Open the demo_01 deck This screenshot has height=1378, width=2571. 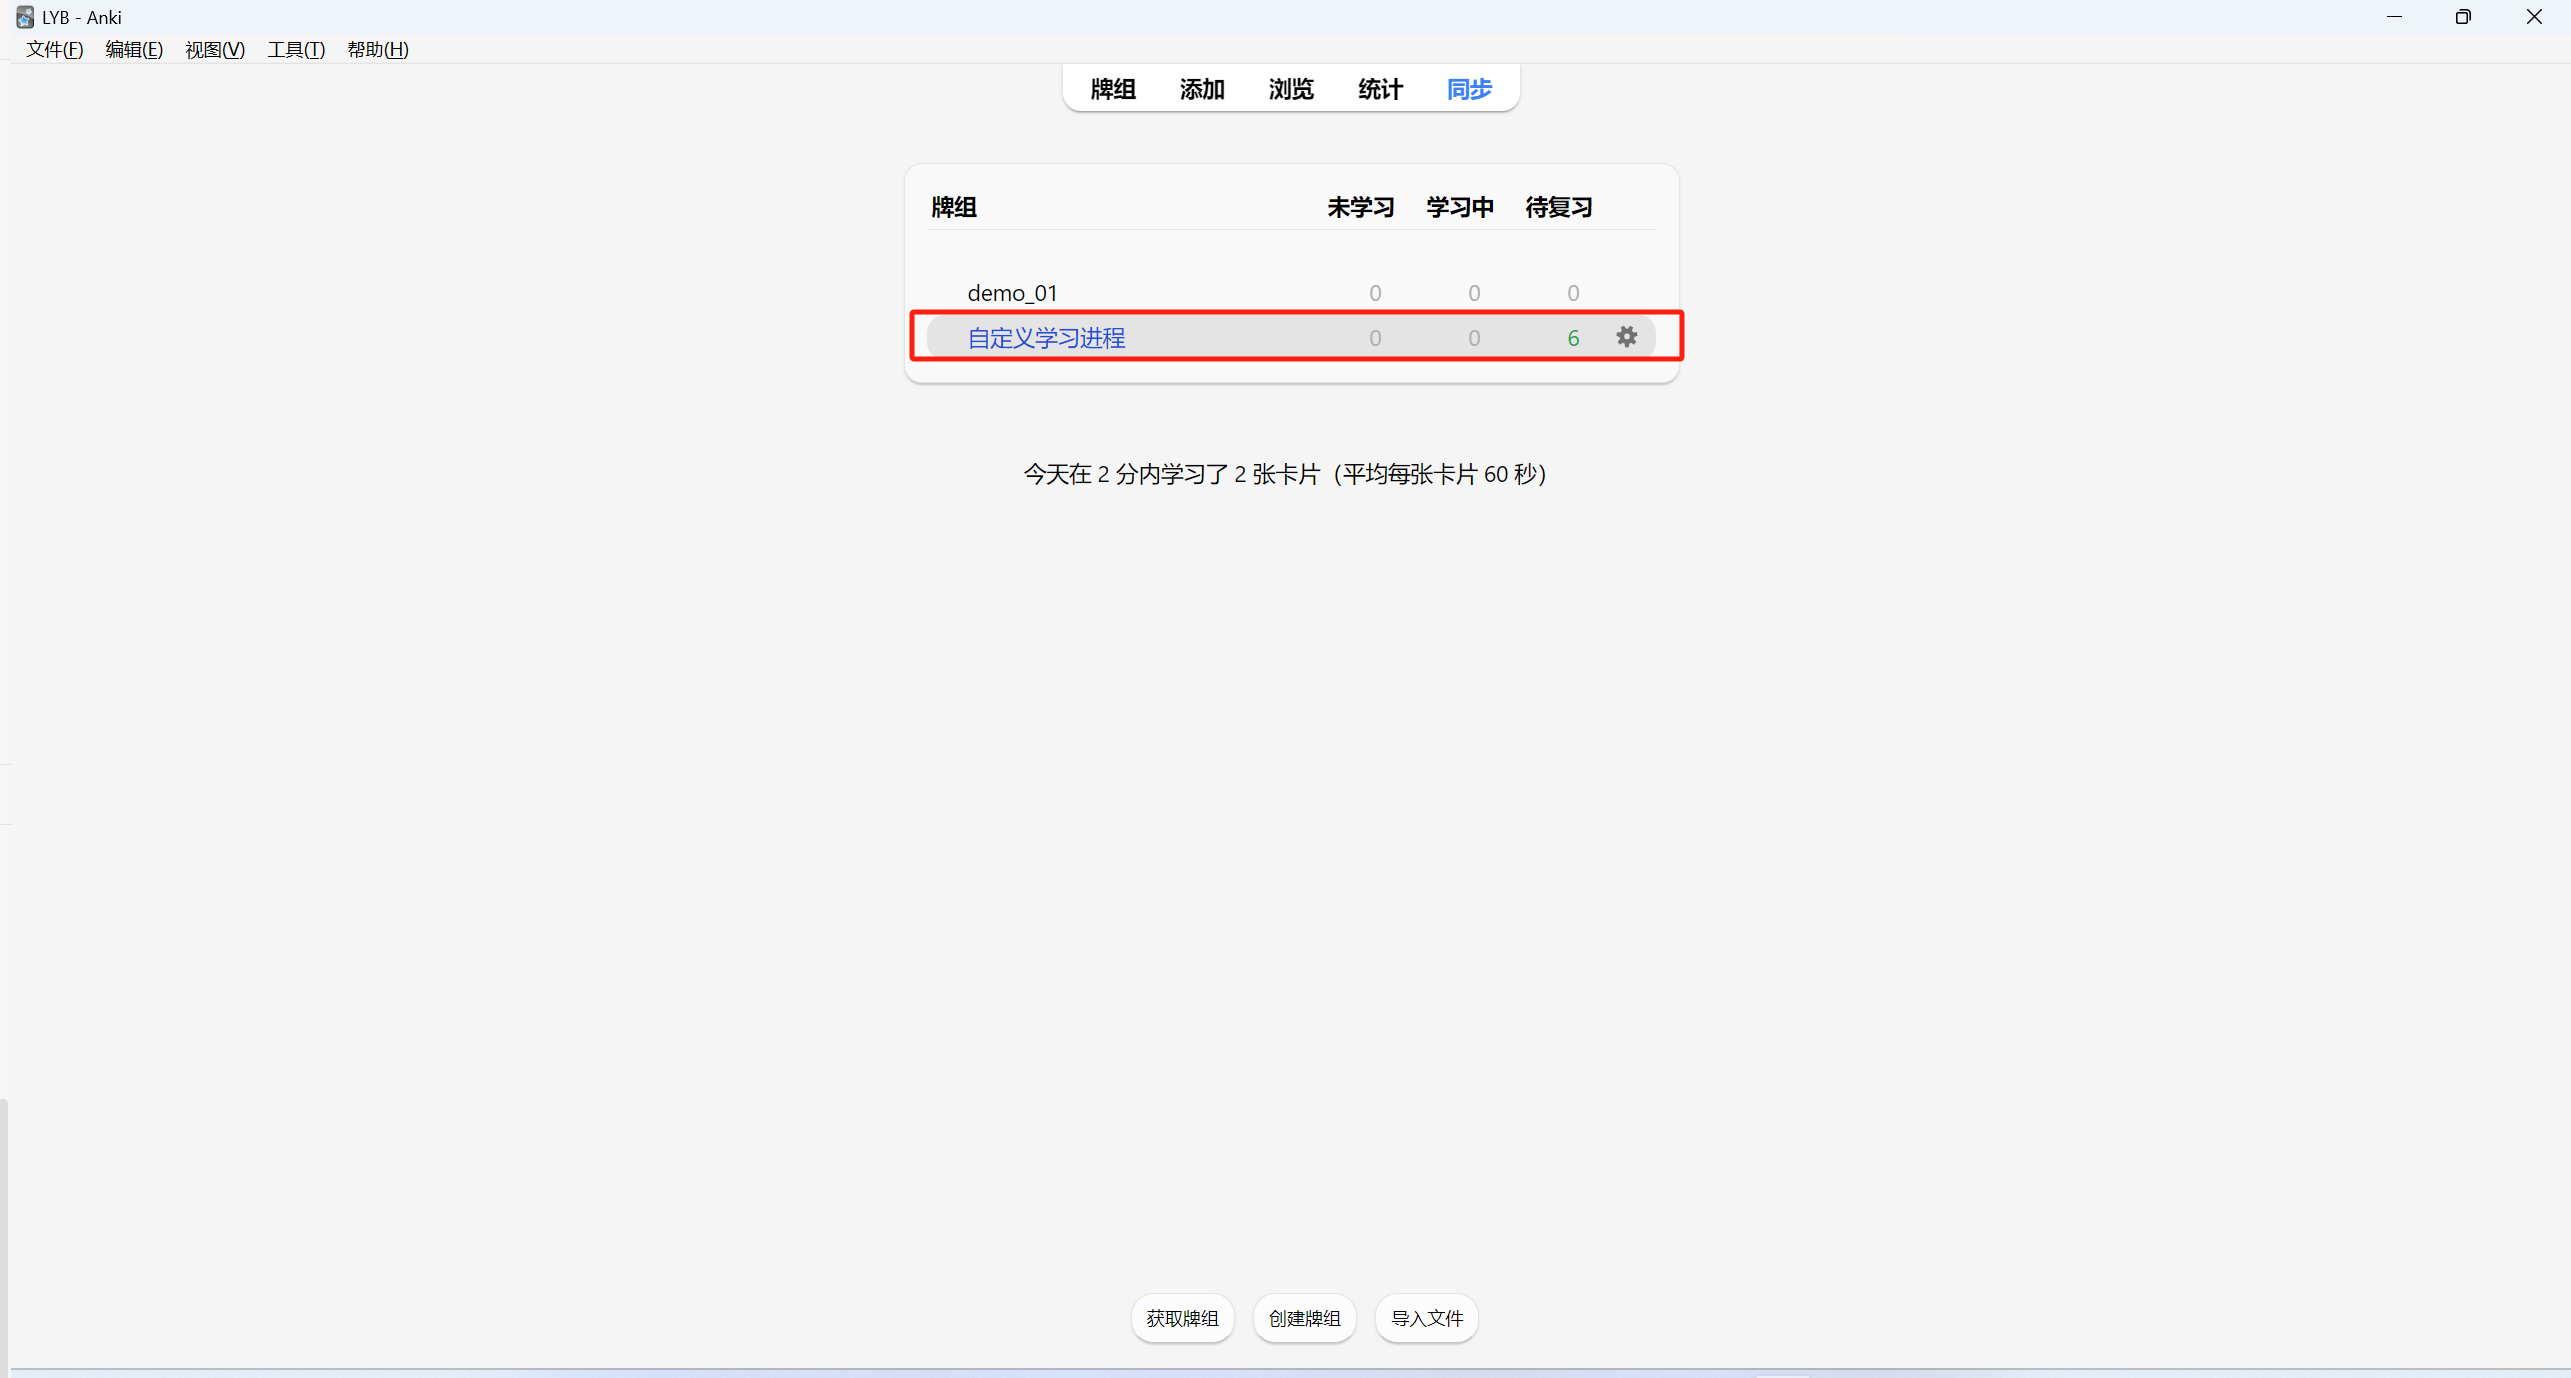point(1012,293)
